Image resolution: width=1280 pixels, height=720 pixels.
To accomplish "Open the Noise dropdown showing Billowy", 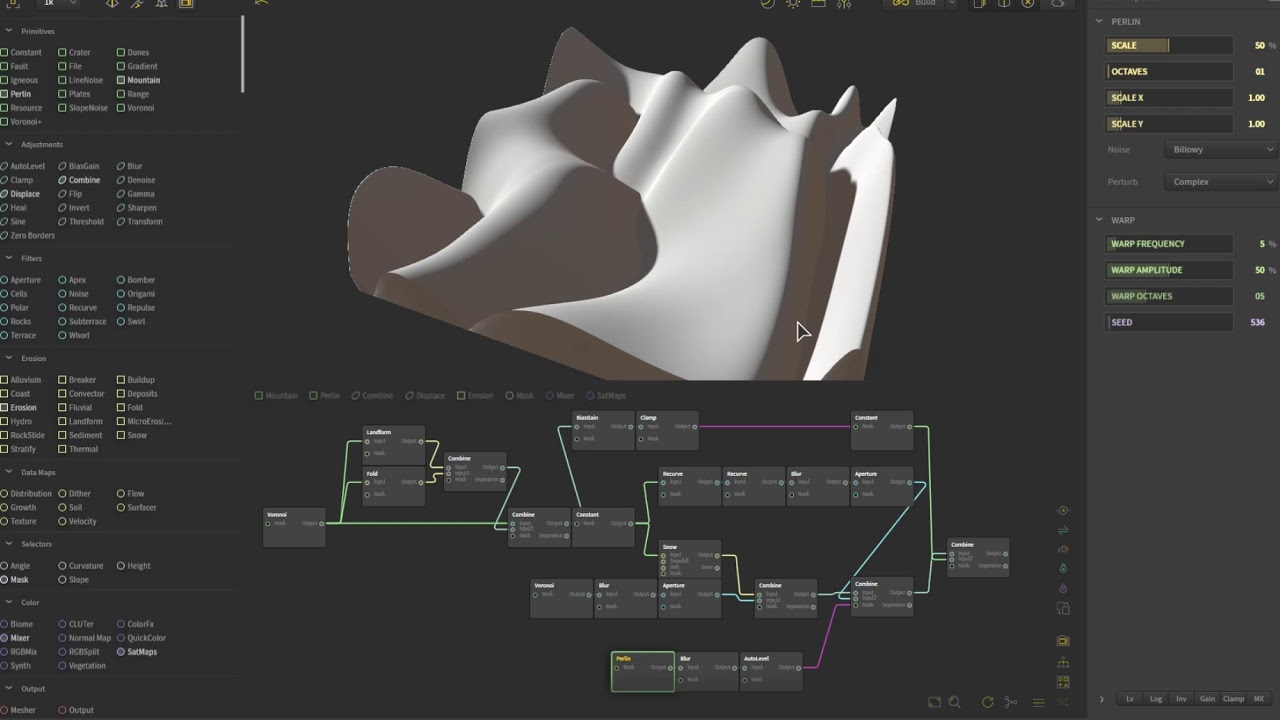I will (x=1221, y=150).
